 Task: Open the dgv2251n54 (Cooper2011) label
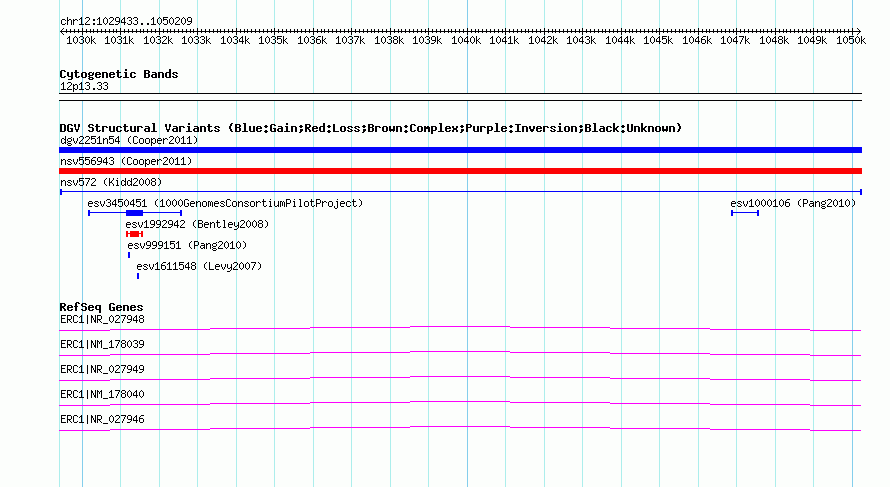pyautogui.click(x=129, y=140)
